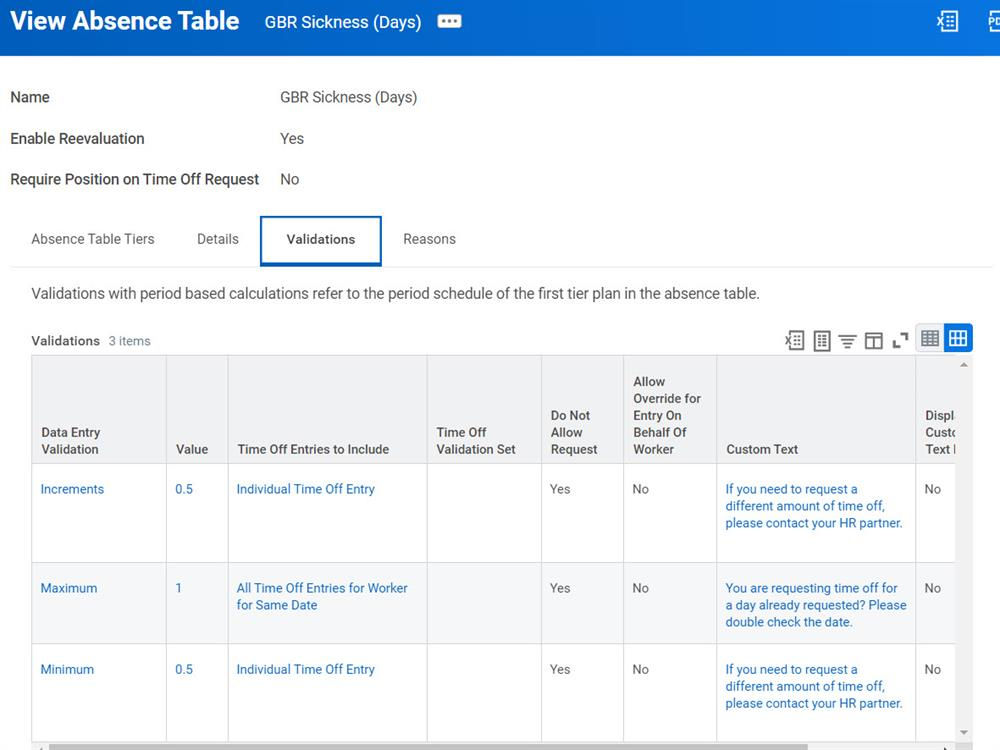Expand the Validations table to fullscreen
Viewport: 1000px width, 750px height.
[901, 341]
